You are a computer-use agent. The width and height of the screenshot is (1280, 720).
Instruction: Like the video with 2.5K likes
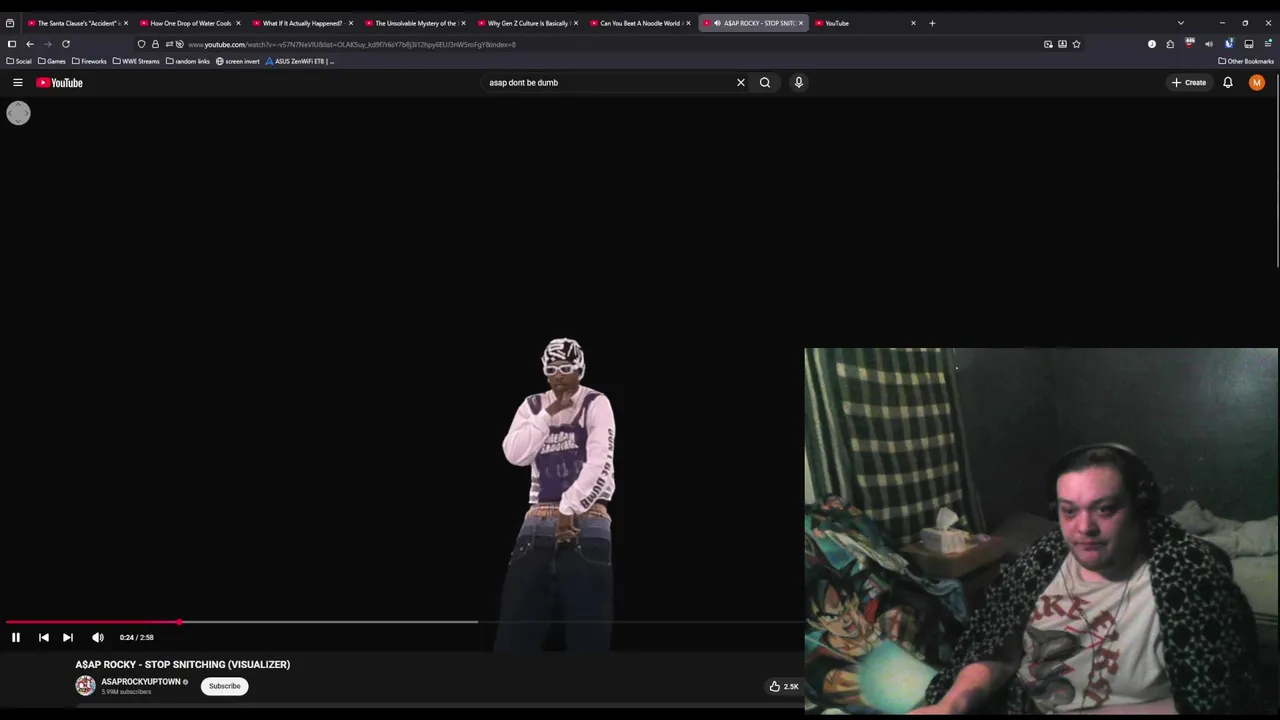(784, 686)
